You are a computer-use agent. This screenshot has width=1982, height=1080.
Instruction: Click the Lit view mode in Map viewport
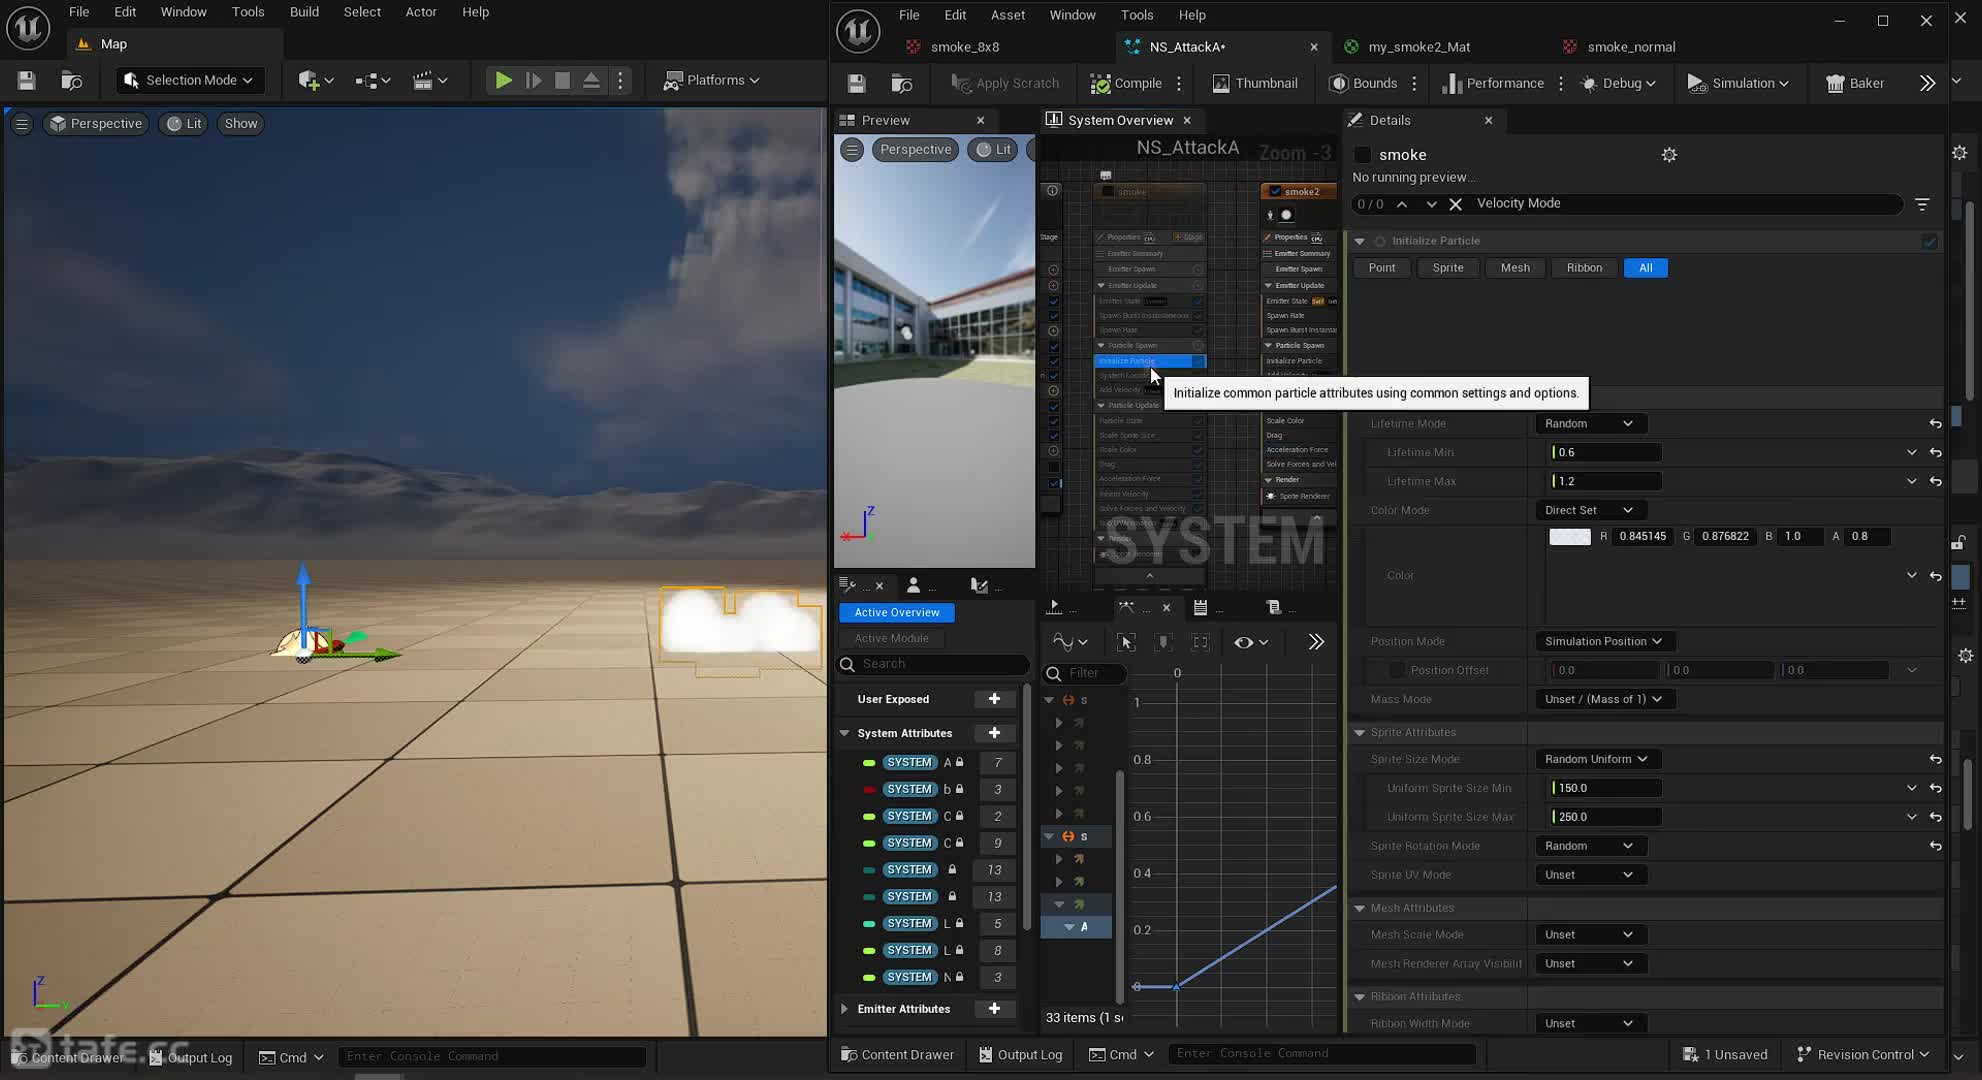184,123
